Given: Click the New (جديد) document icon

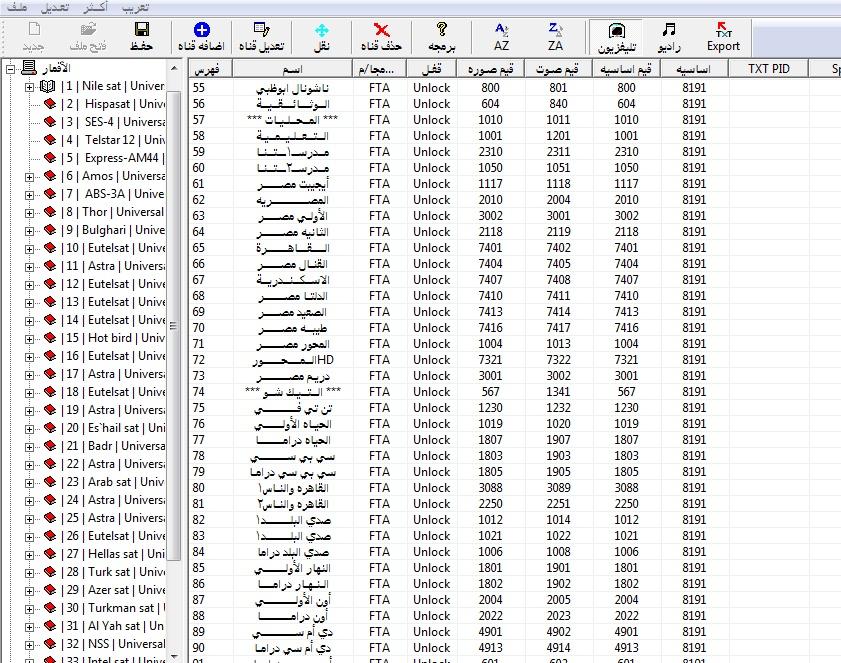Looking at the screenshot, I should (34, 29).
